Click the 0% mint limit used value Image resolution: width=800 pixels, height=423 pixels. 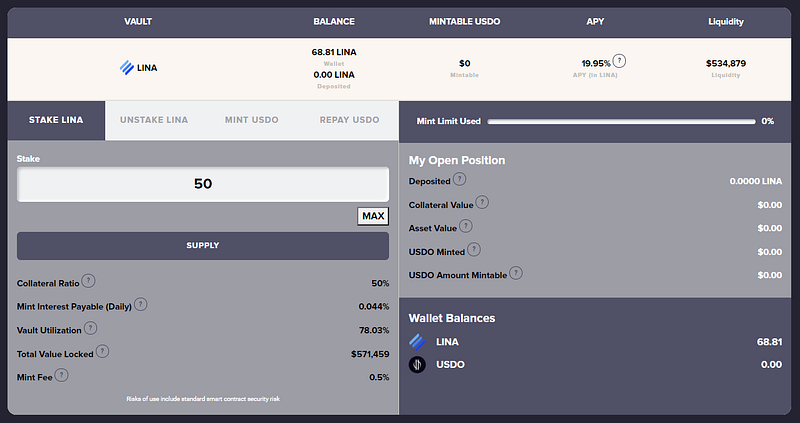[768, 121]
